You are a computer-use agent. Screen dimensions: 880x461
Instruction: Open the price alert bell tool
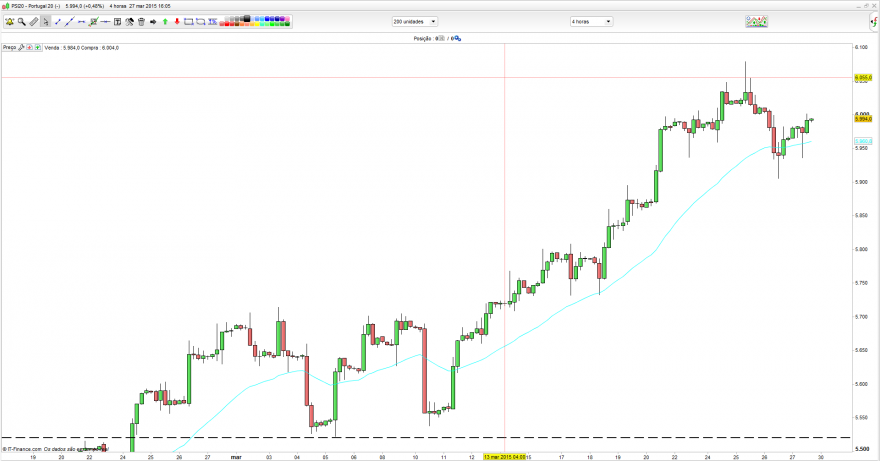tap(10, 22)
